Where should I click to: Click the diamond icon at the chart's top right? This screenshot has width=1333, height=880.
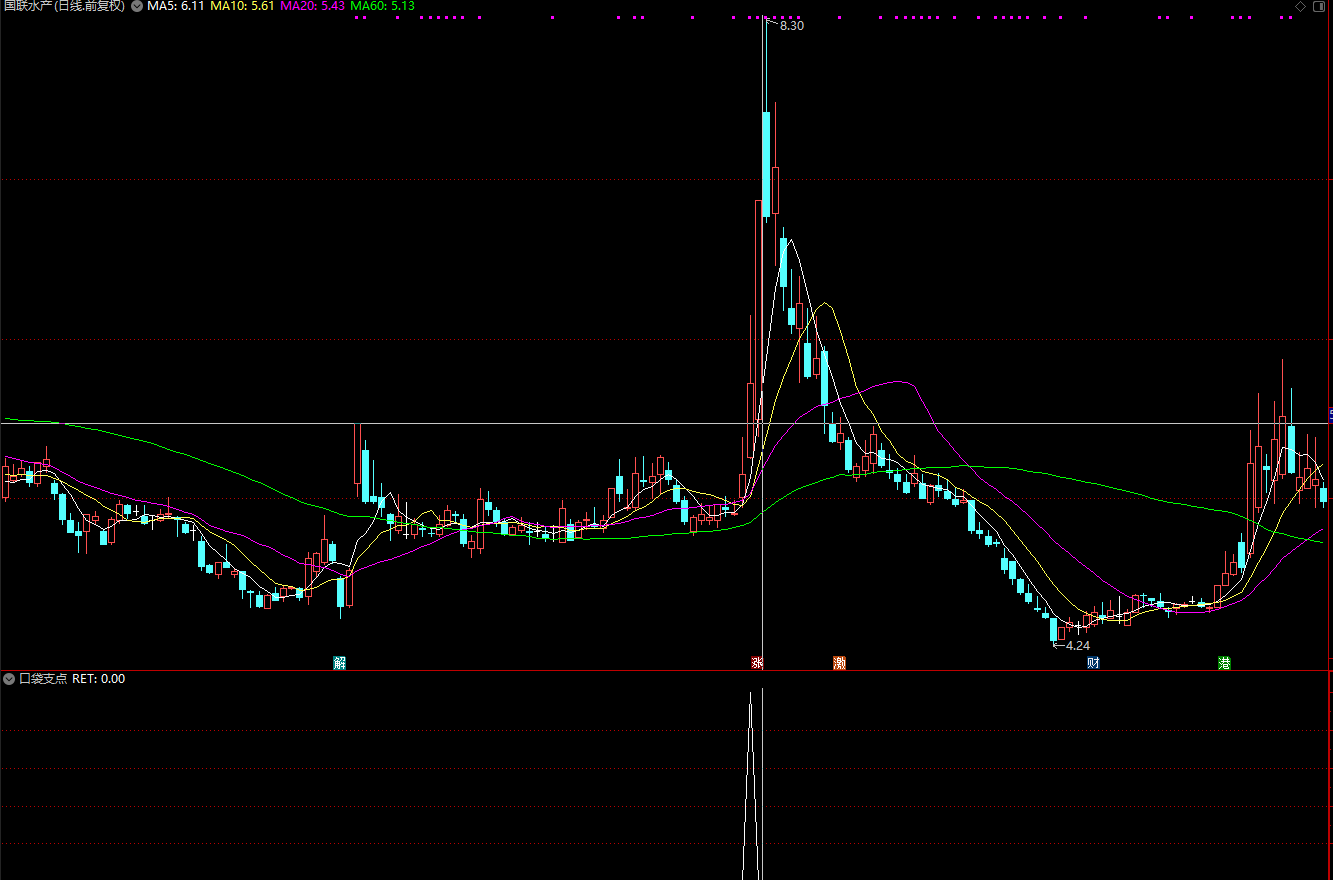[1300, 6]
